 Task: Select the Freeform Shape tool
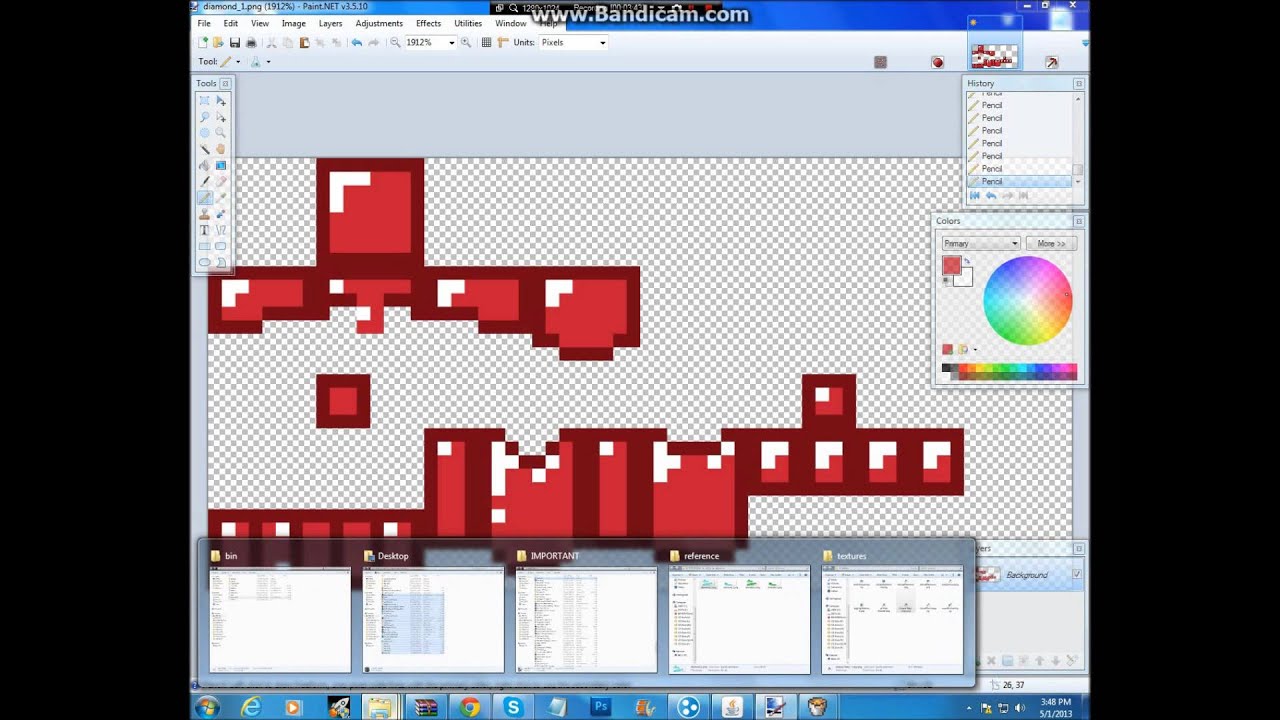click(x=221, y=262)
